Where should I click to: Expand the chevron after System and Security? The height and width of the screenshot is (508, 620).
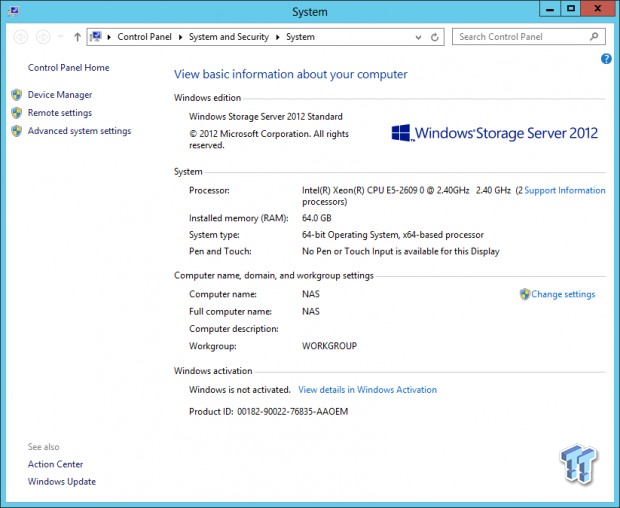(278, 37)
